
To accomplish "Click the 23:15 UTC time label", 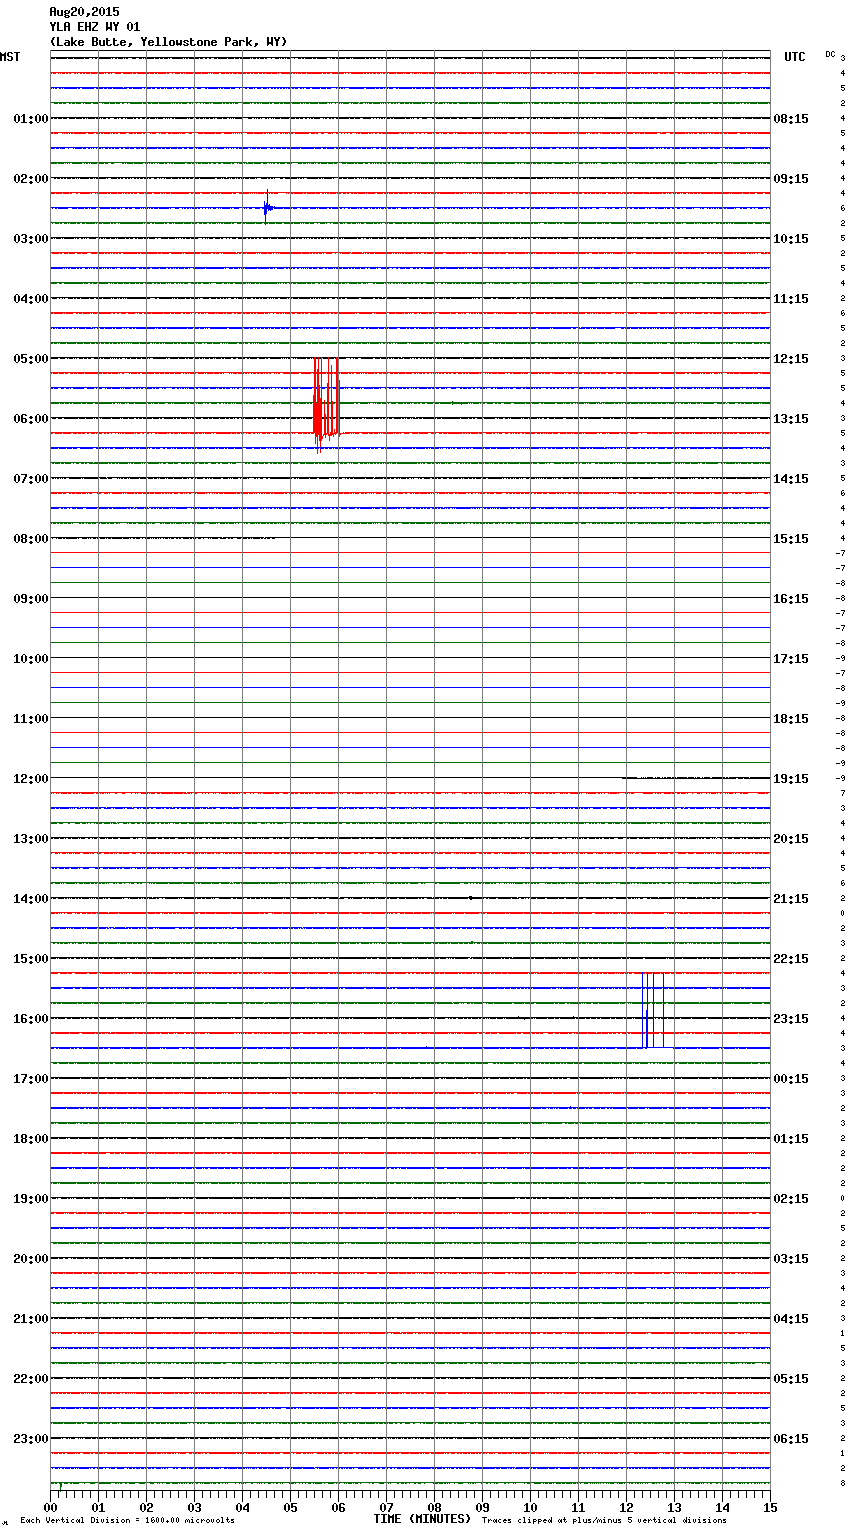I will 791,1019.
